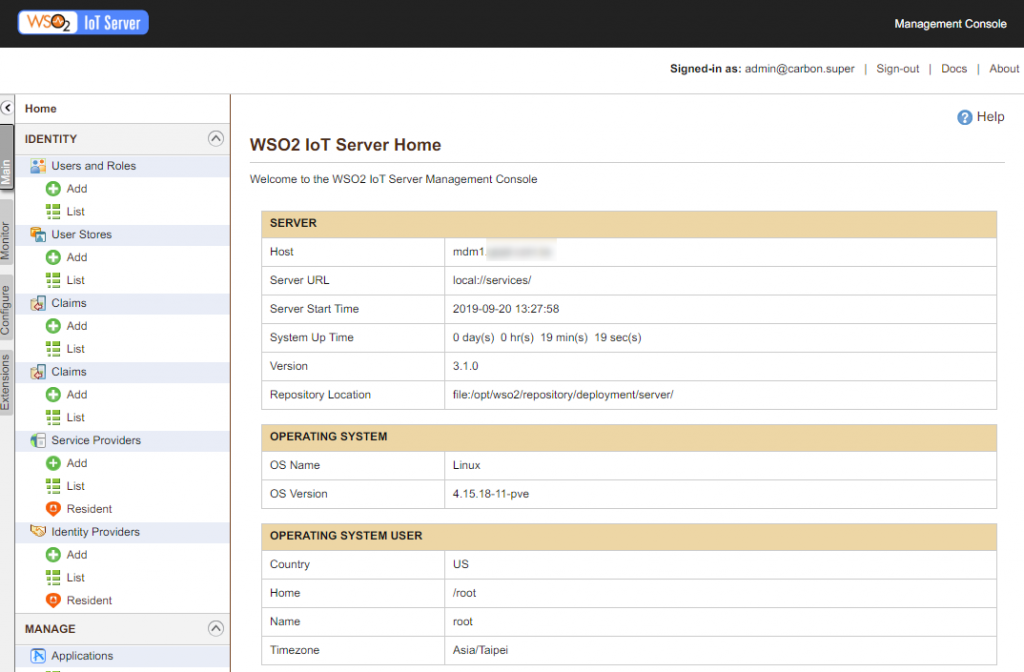This screenshot has width=1024, height=672.
Task: Click the User Stores icon
Action: coord(38,234)
